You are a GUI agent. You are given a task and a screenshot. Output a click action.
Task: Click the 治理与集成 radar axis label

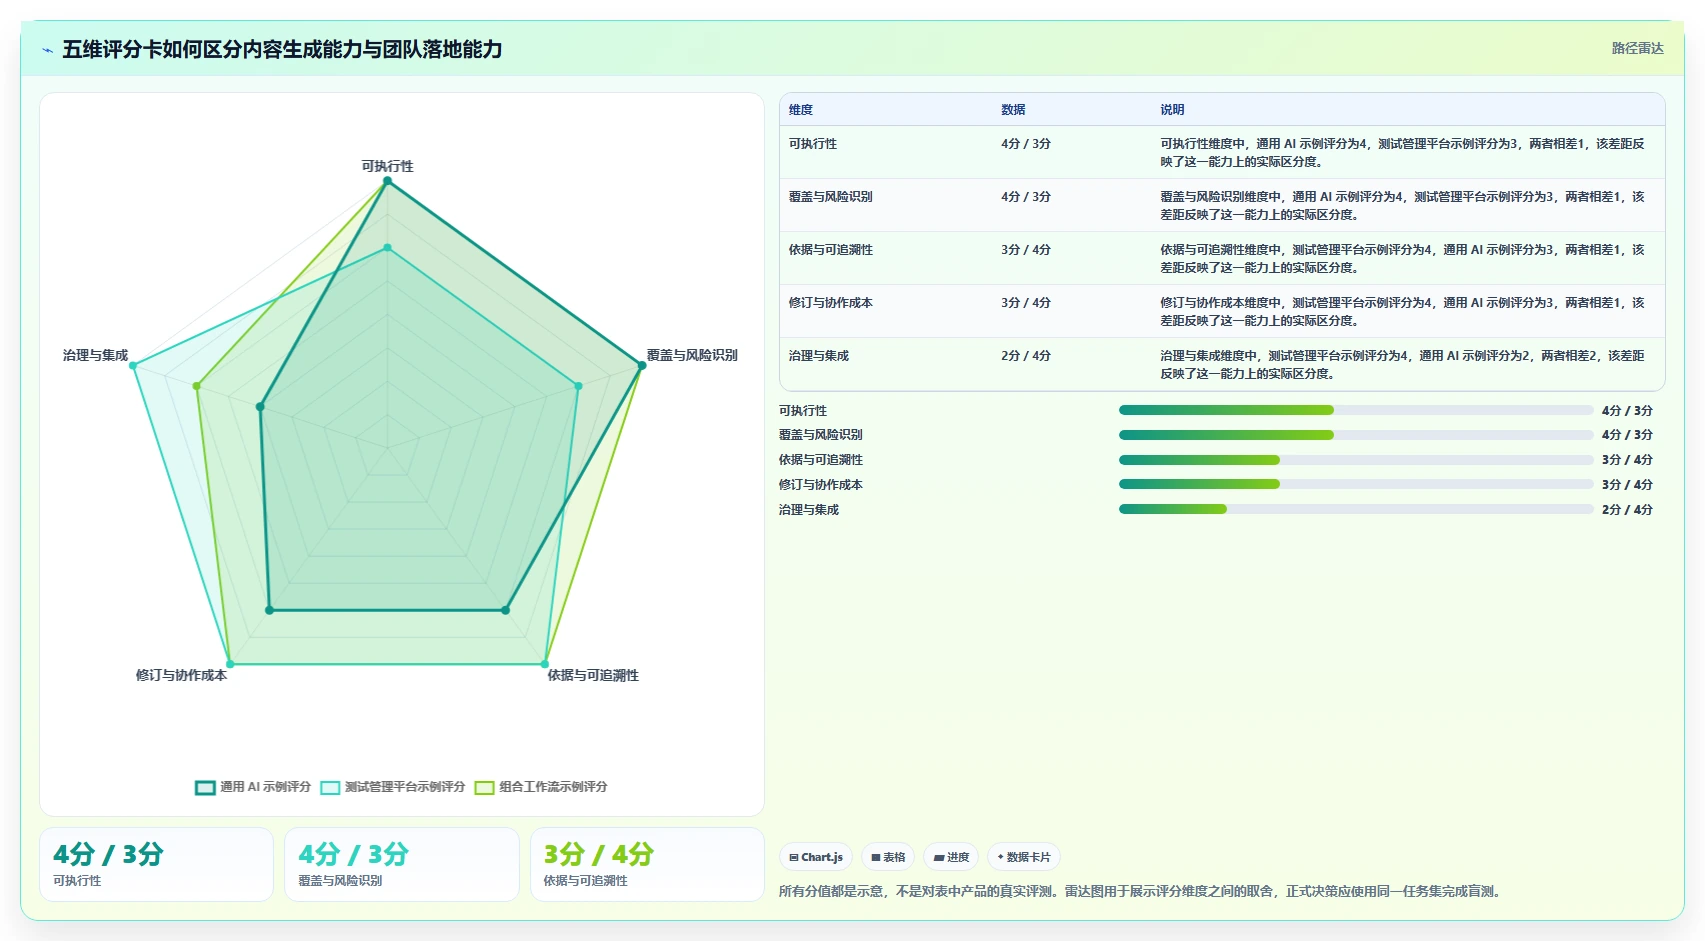(x=95, y=355)
